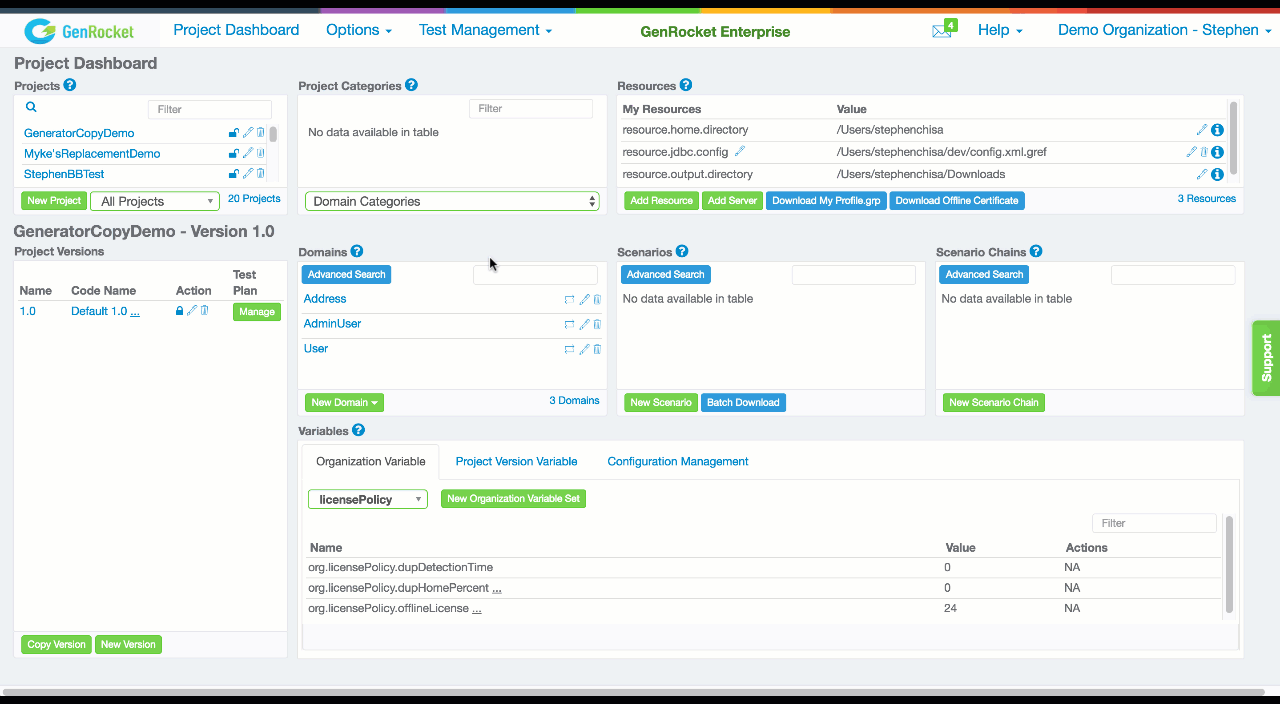Open the Domain Categories select box

[x=452, y=201]
